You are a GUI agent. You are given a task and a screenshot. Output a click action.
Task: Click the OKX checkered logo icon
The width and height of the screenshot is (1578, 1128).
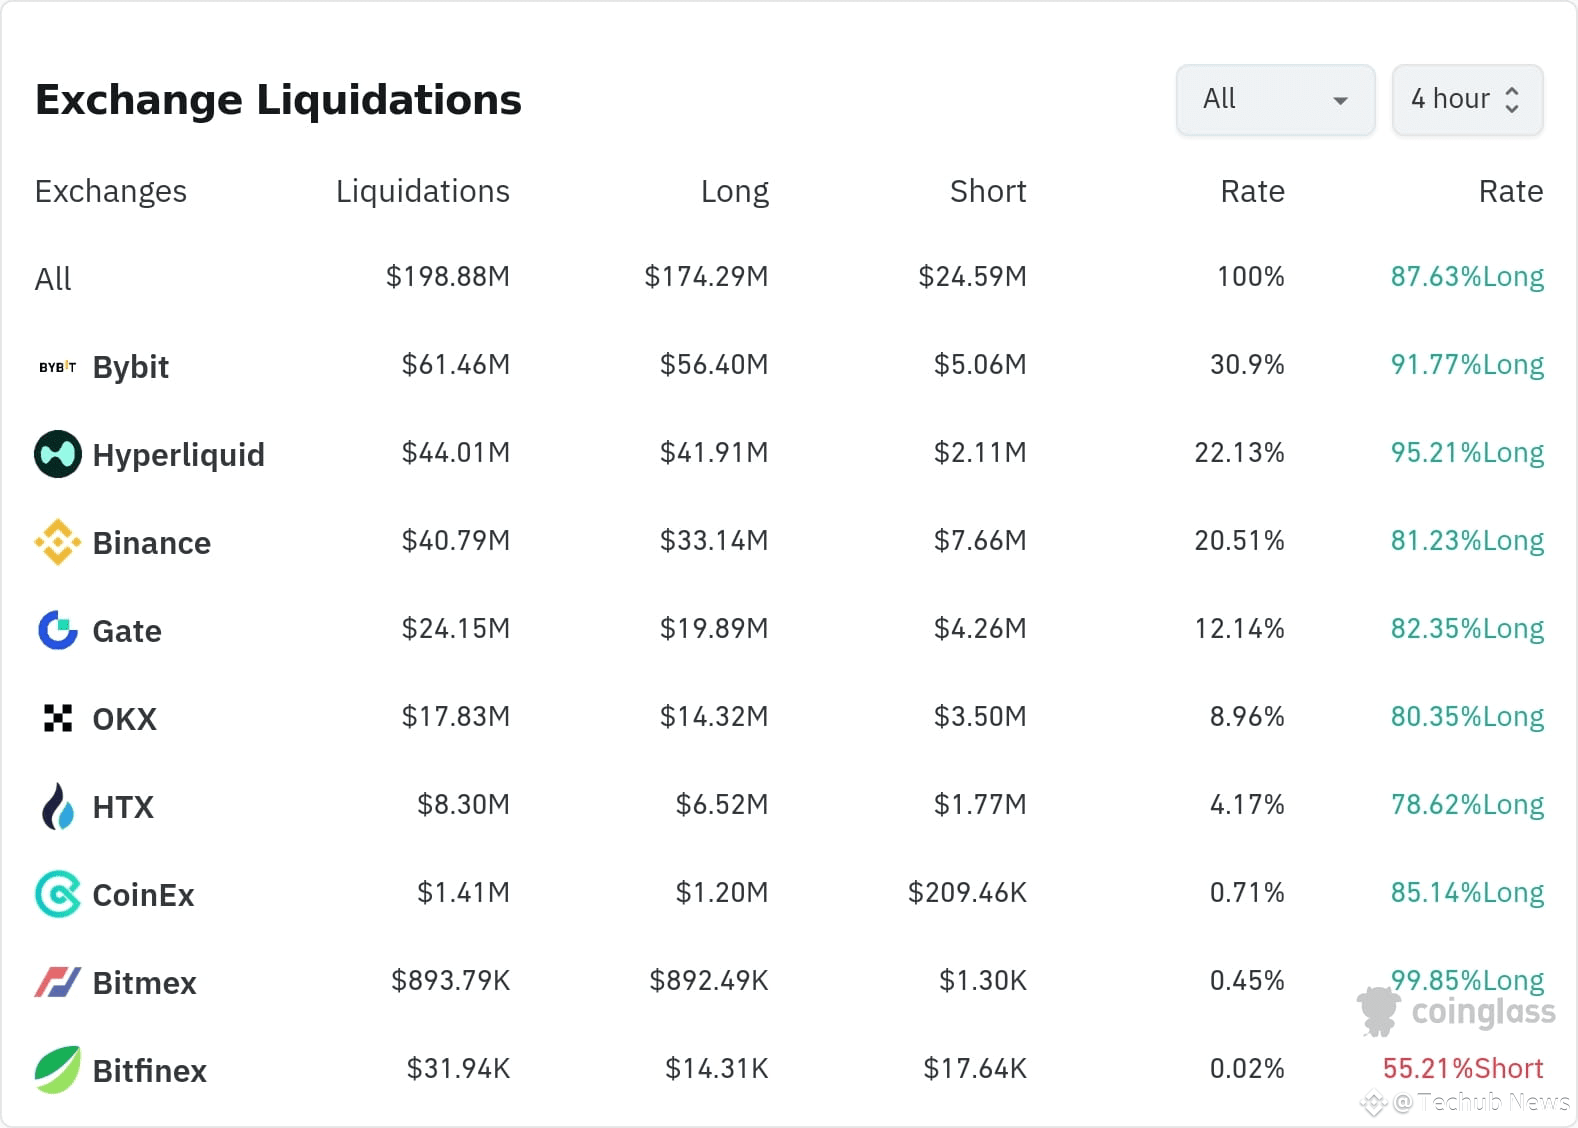click(x=58, y=718)
